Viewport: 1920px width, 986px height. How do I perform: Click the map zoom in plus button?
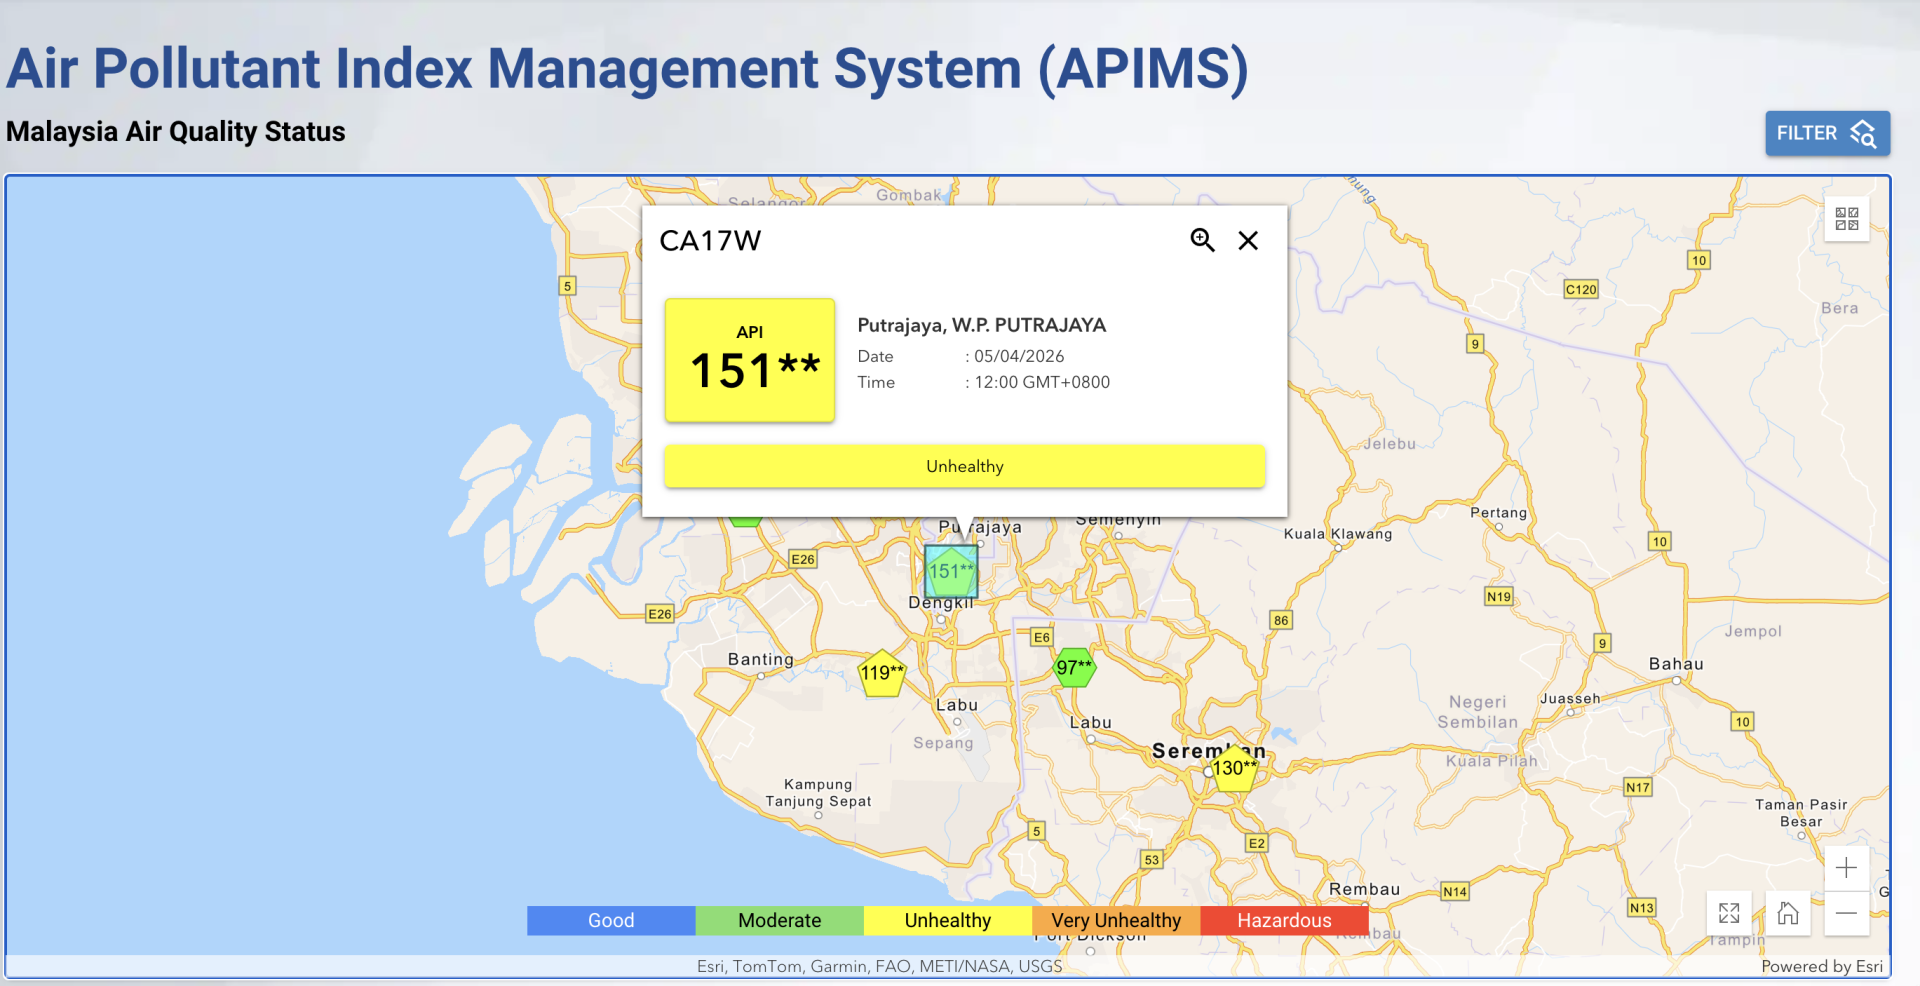pyautogui.click(x=1846, y=868)
